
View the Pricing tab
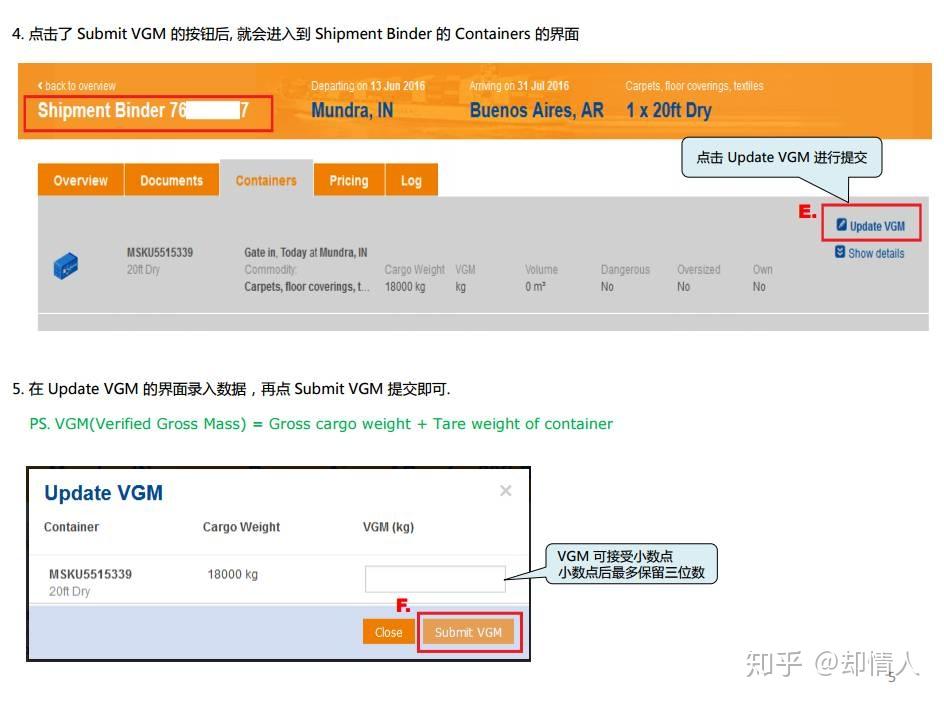[x=348, y=180]
